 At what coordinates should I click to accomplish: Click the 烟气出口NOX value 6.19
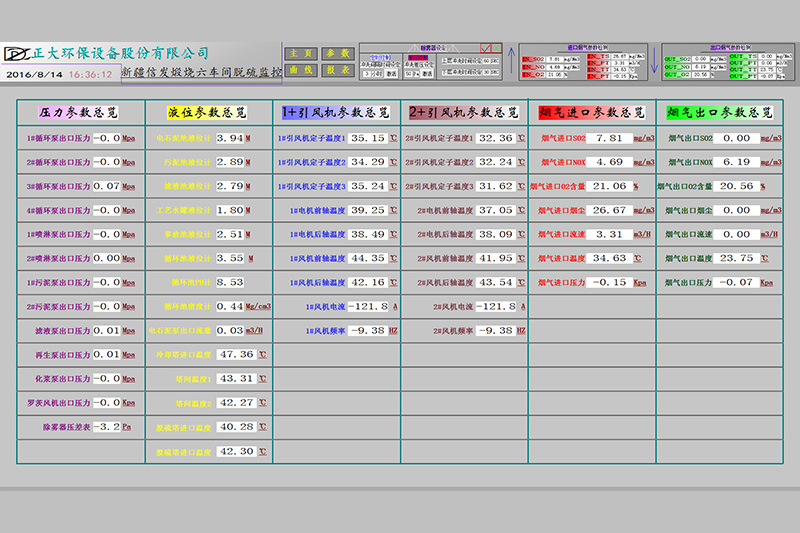[x=736, y=162]
